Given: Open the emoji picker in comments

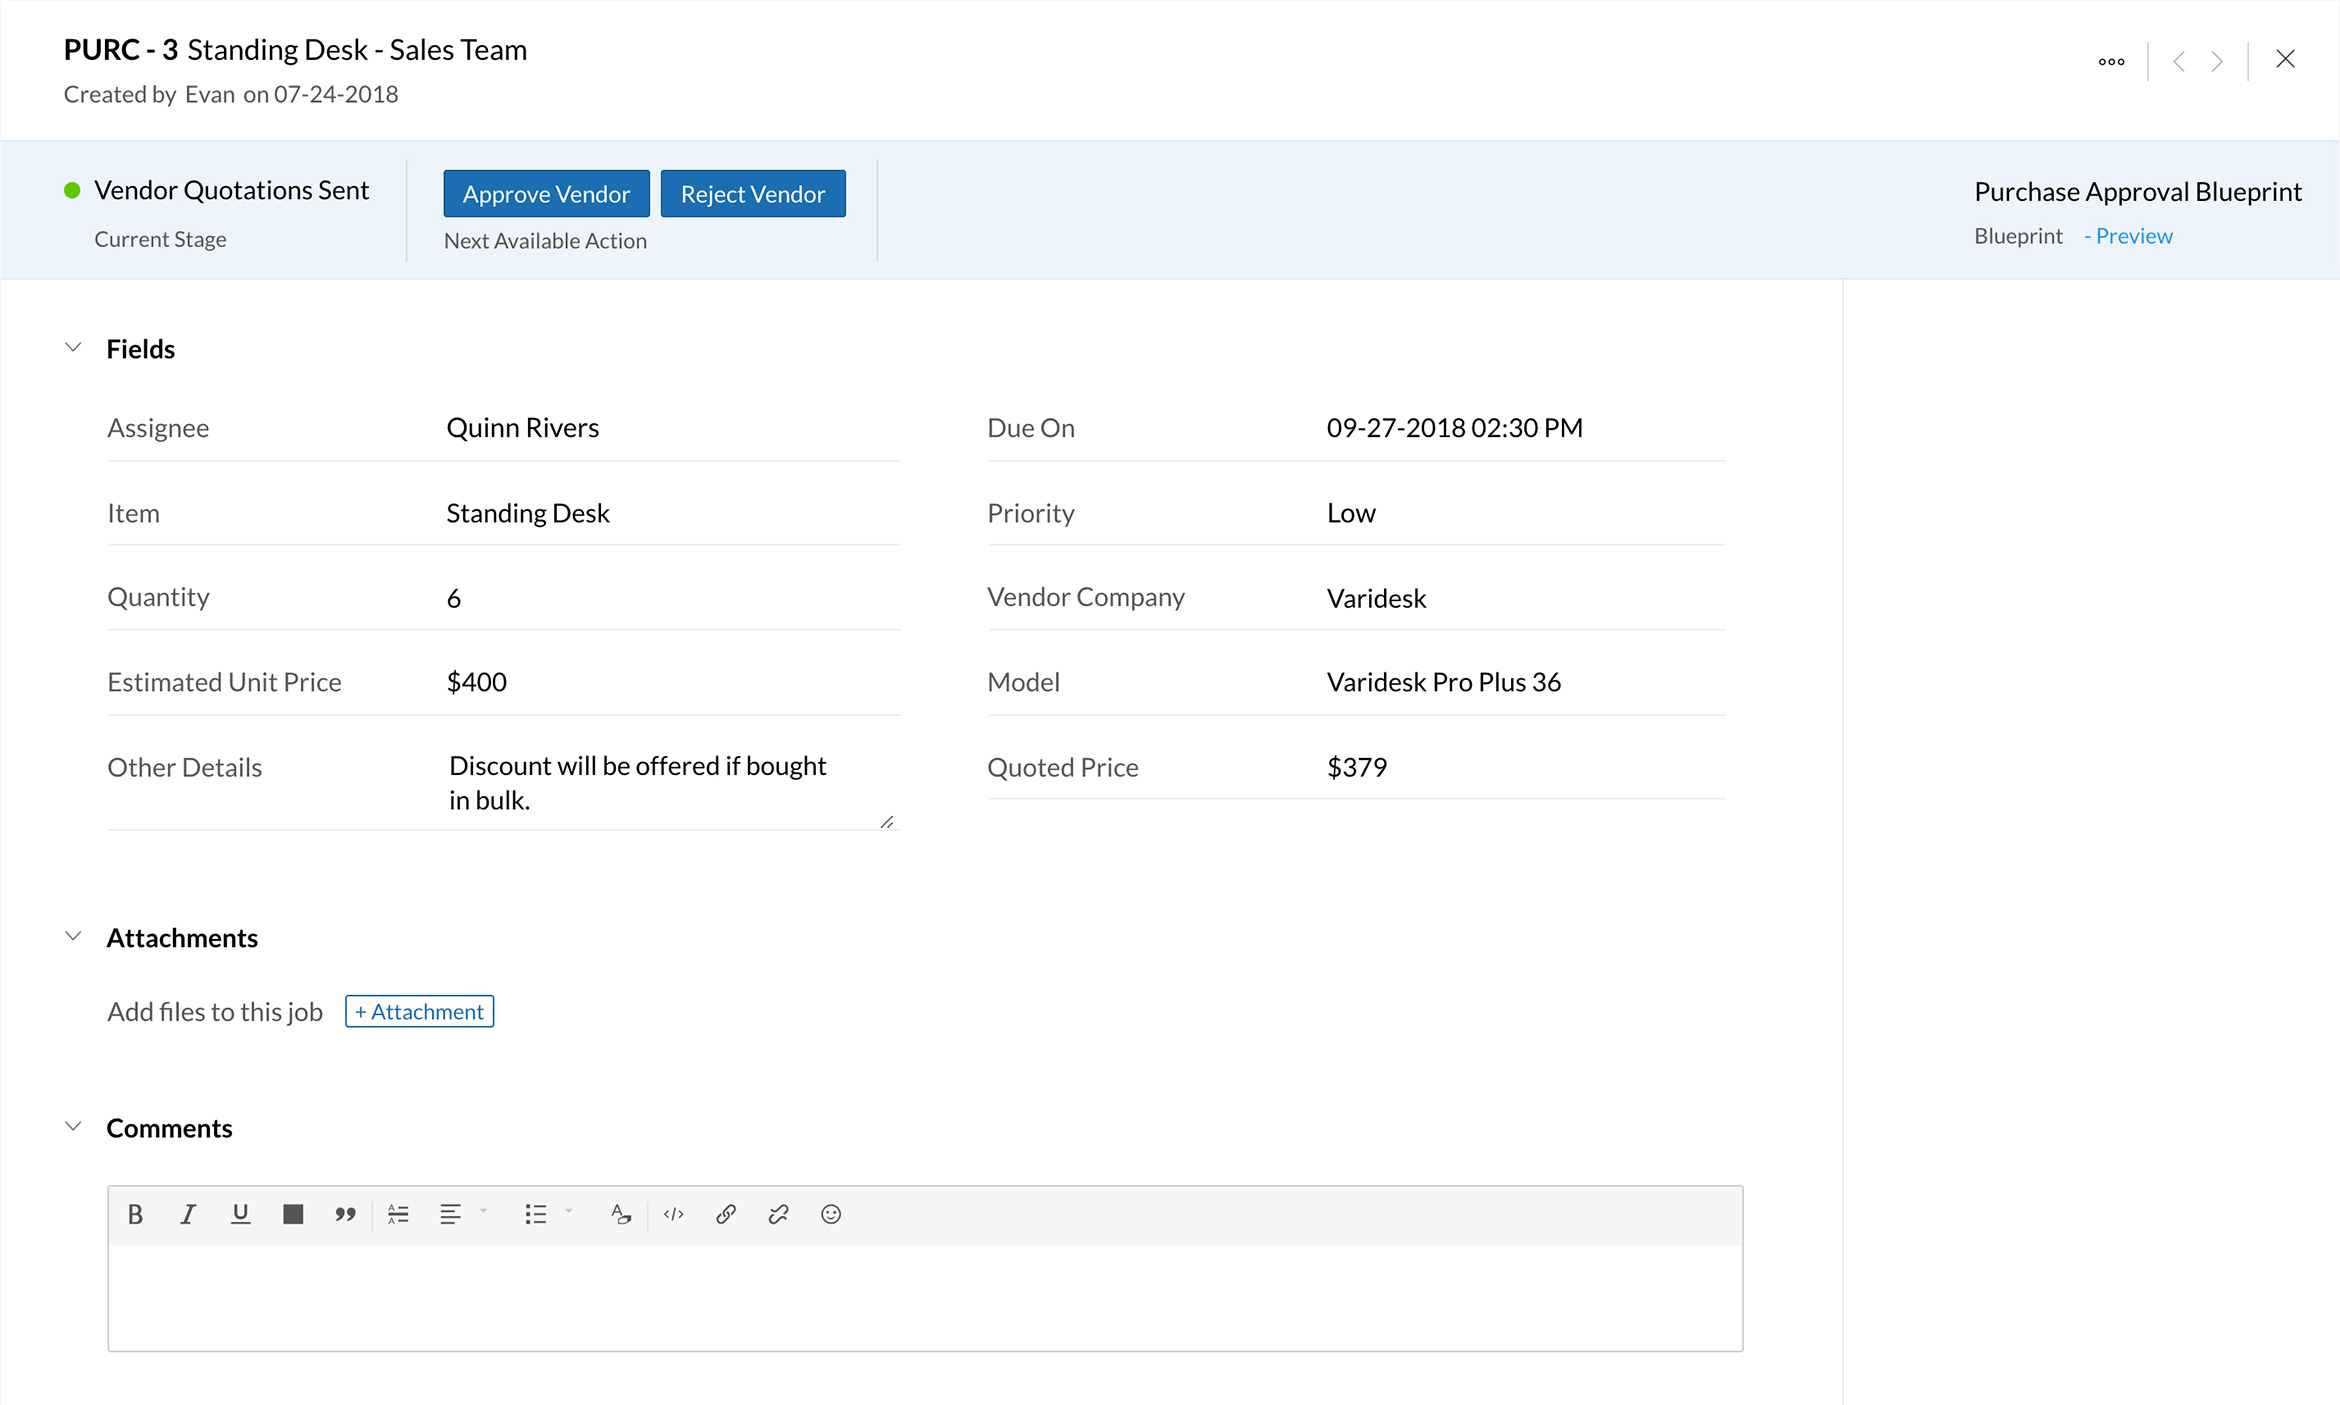Looking at the screenshot, I should pos(831,1214).
